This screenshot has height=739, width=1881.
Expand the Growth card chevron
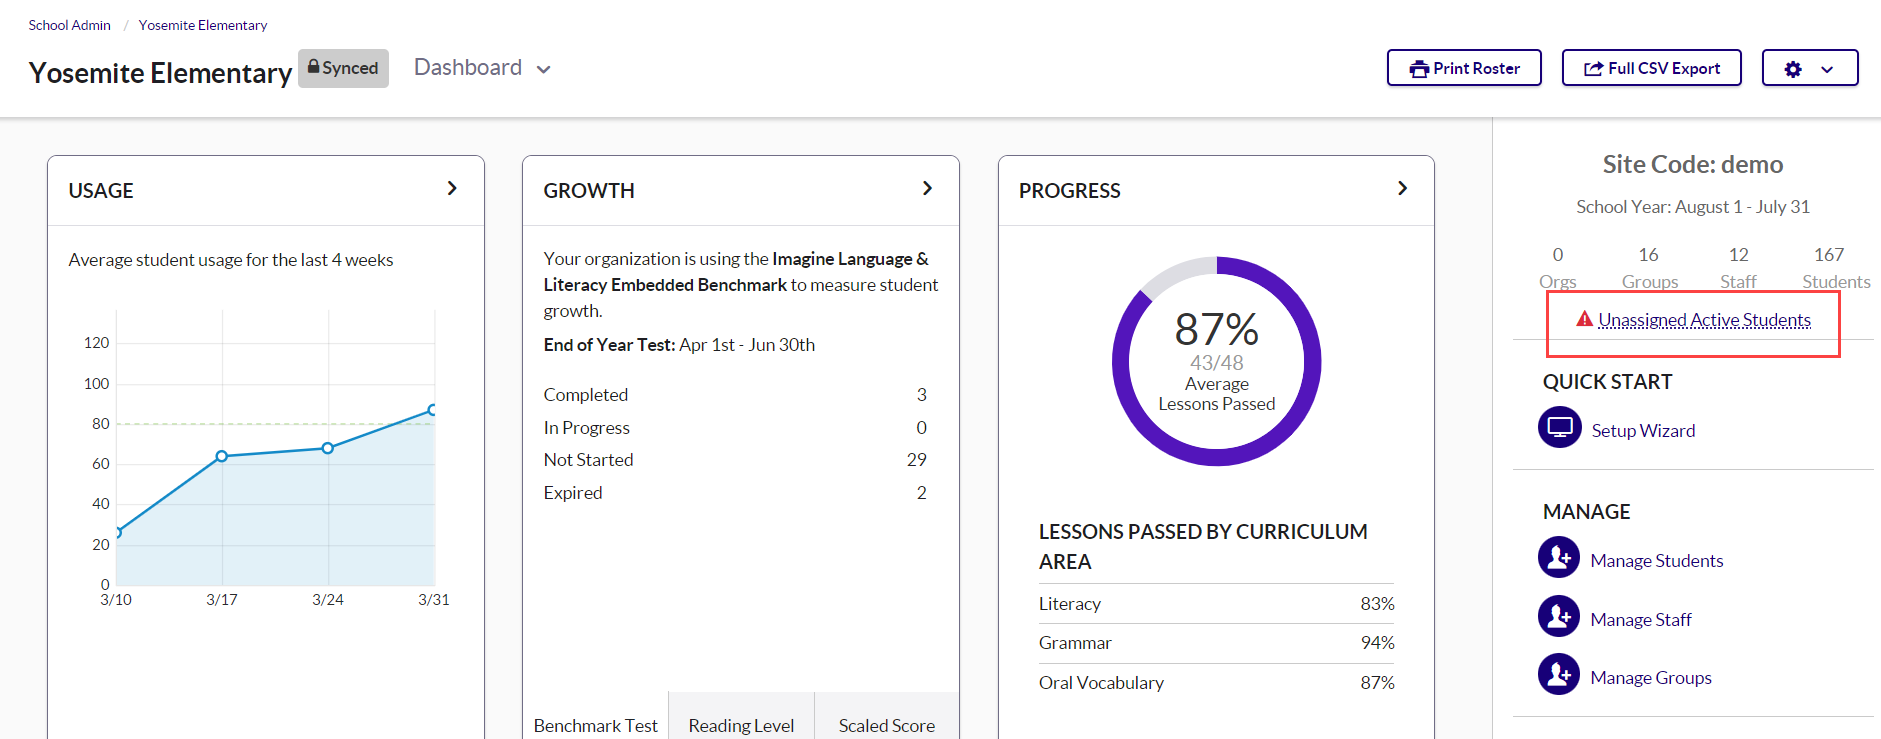(927, 188)
